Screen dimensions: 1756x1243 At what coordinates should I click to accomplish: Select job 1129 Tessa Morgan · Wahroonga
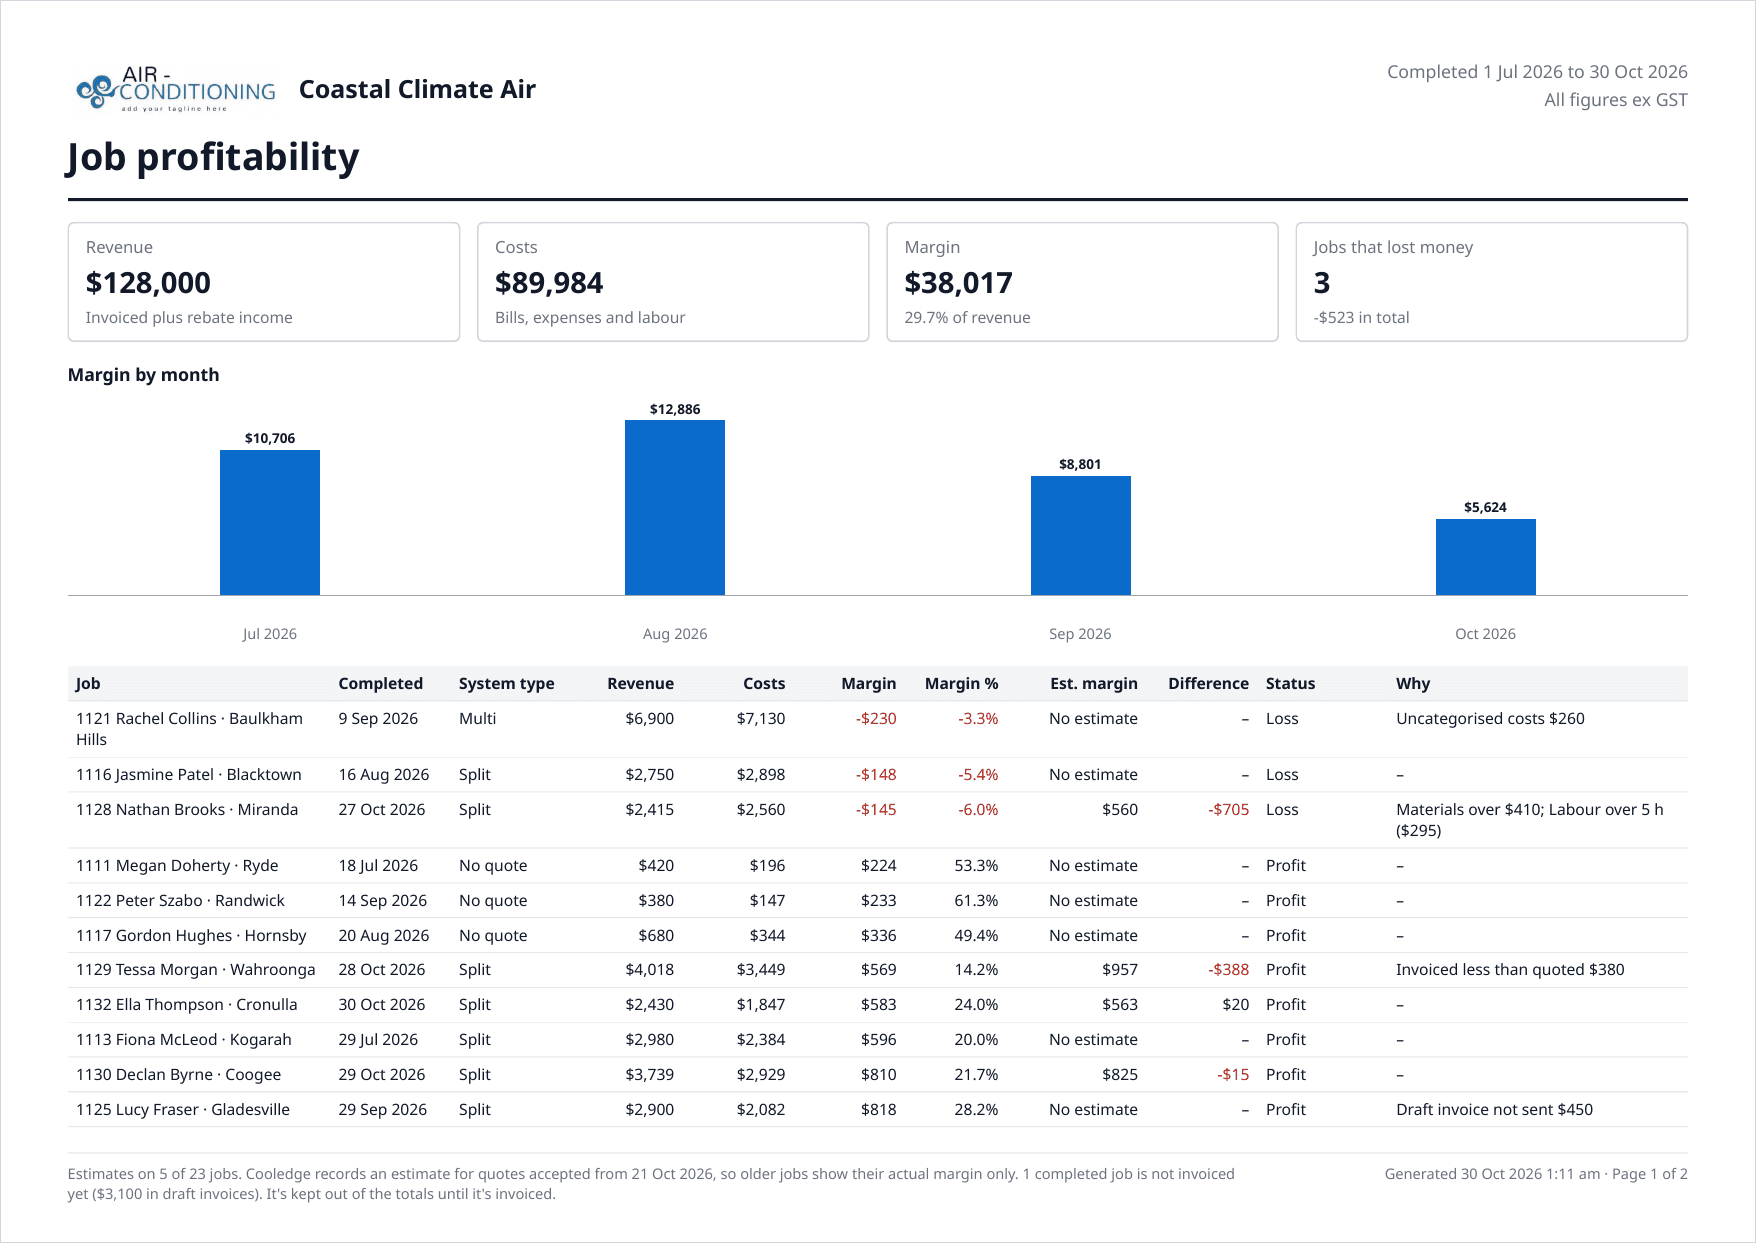tap(878, 970)
